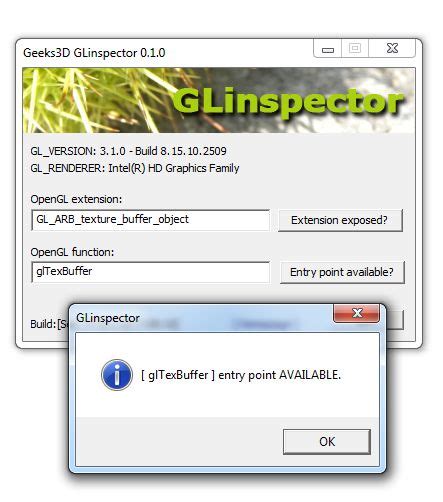The width and height of the screenshot is (443, 502).
Task: Click the GL_VERSION information line
Action: [x=128, y=151]
